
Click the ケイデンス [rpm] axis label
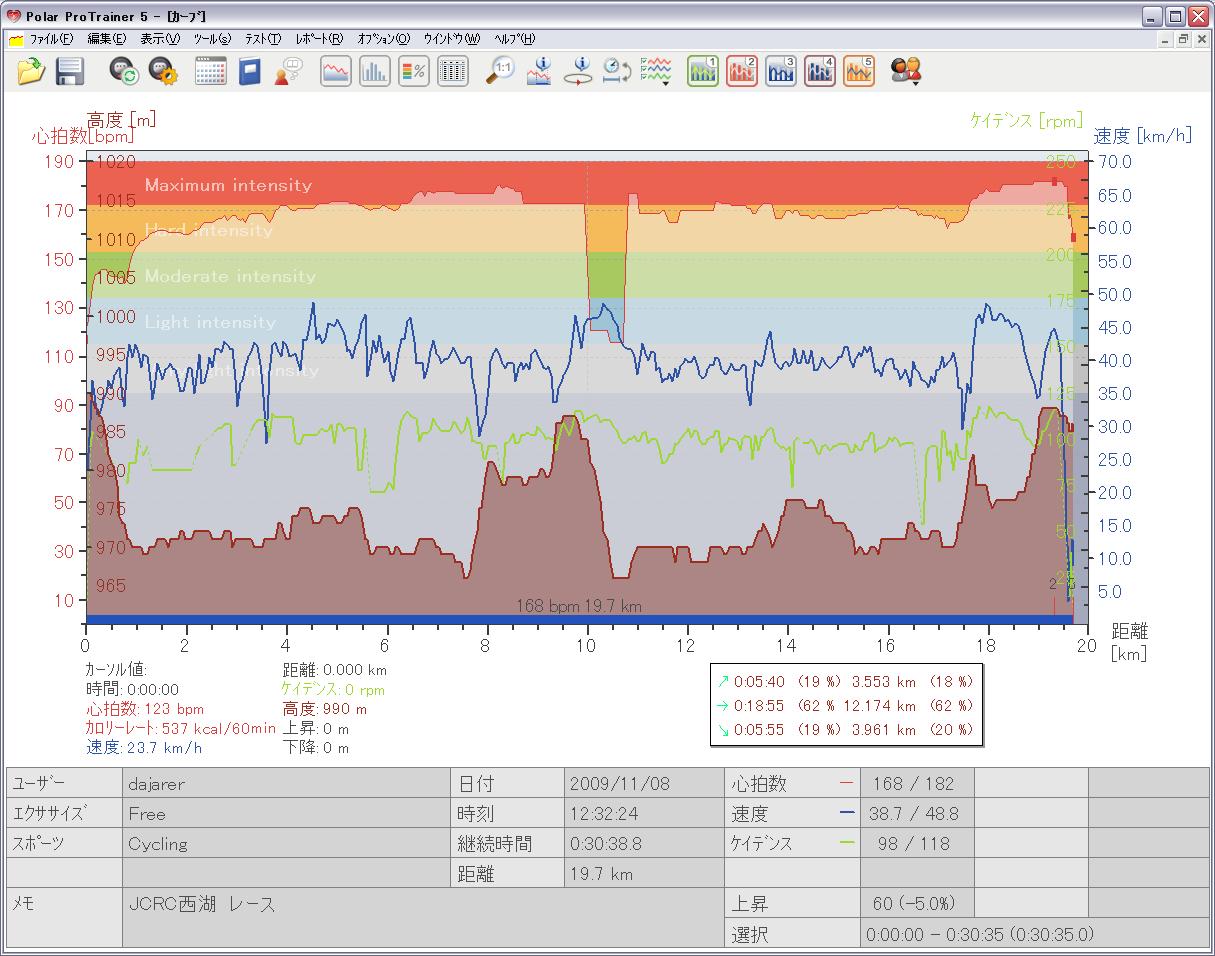1026,120
